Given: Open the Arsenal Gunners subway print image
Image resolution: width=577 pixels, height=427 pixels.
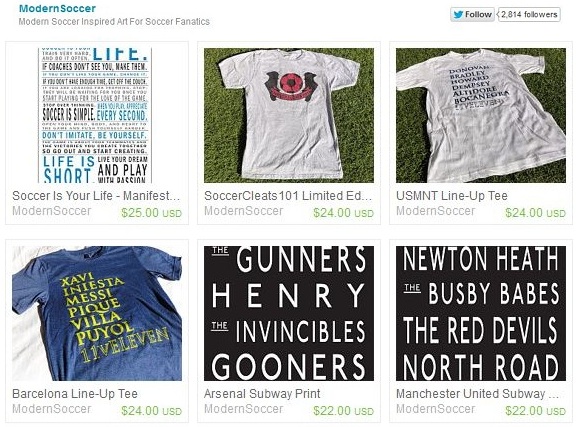Looking at the screenshot, I should [x=289, y=313].
